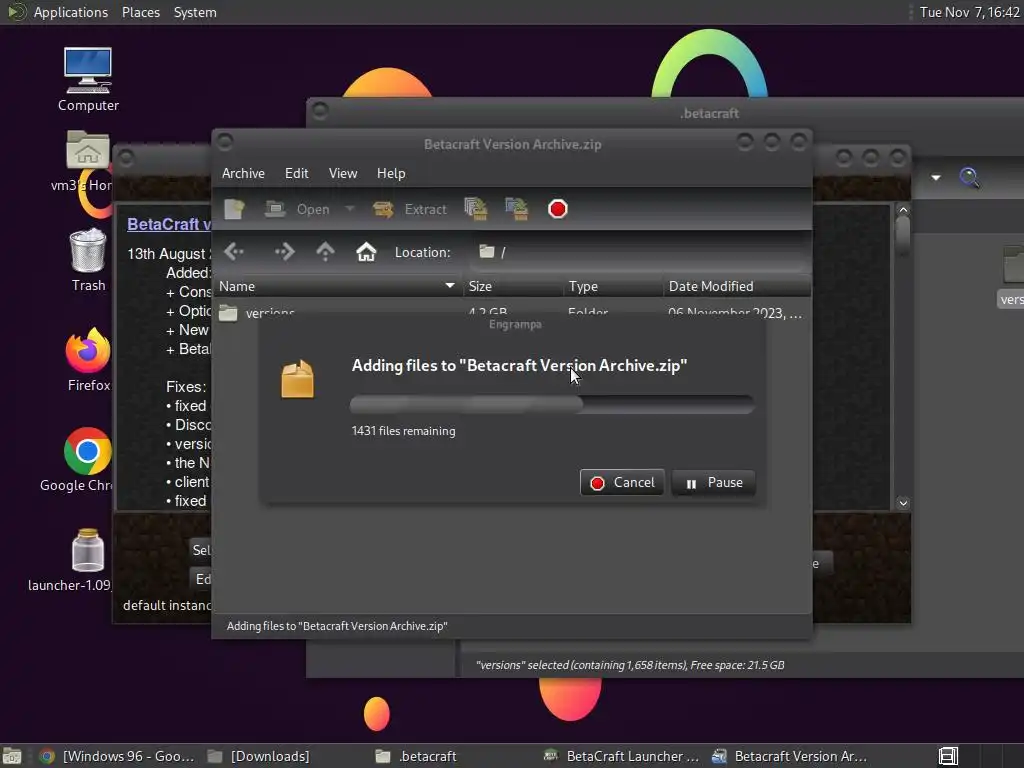This screenshot has height=768, width=1024.
Task: Click the show desktop icon in taskbar
Action: [x=12, y=756]
